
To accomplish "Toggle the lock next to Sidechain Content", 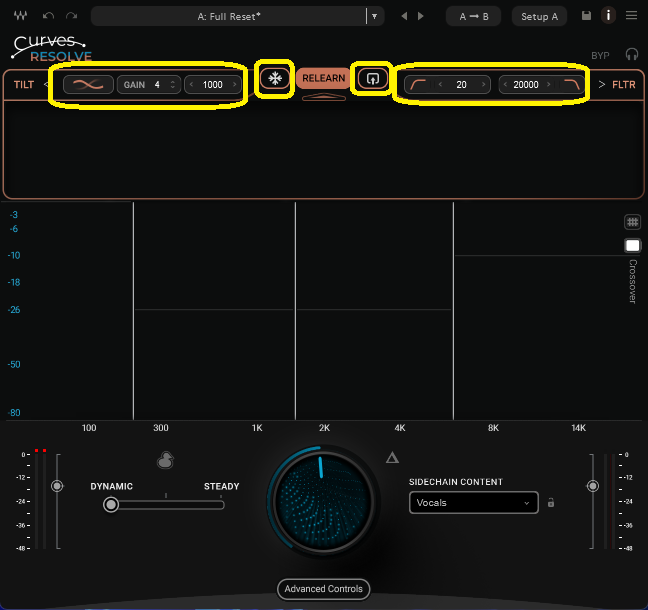I will coord(551,503).
